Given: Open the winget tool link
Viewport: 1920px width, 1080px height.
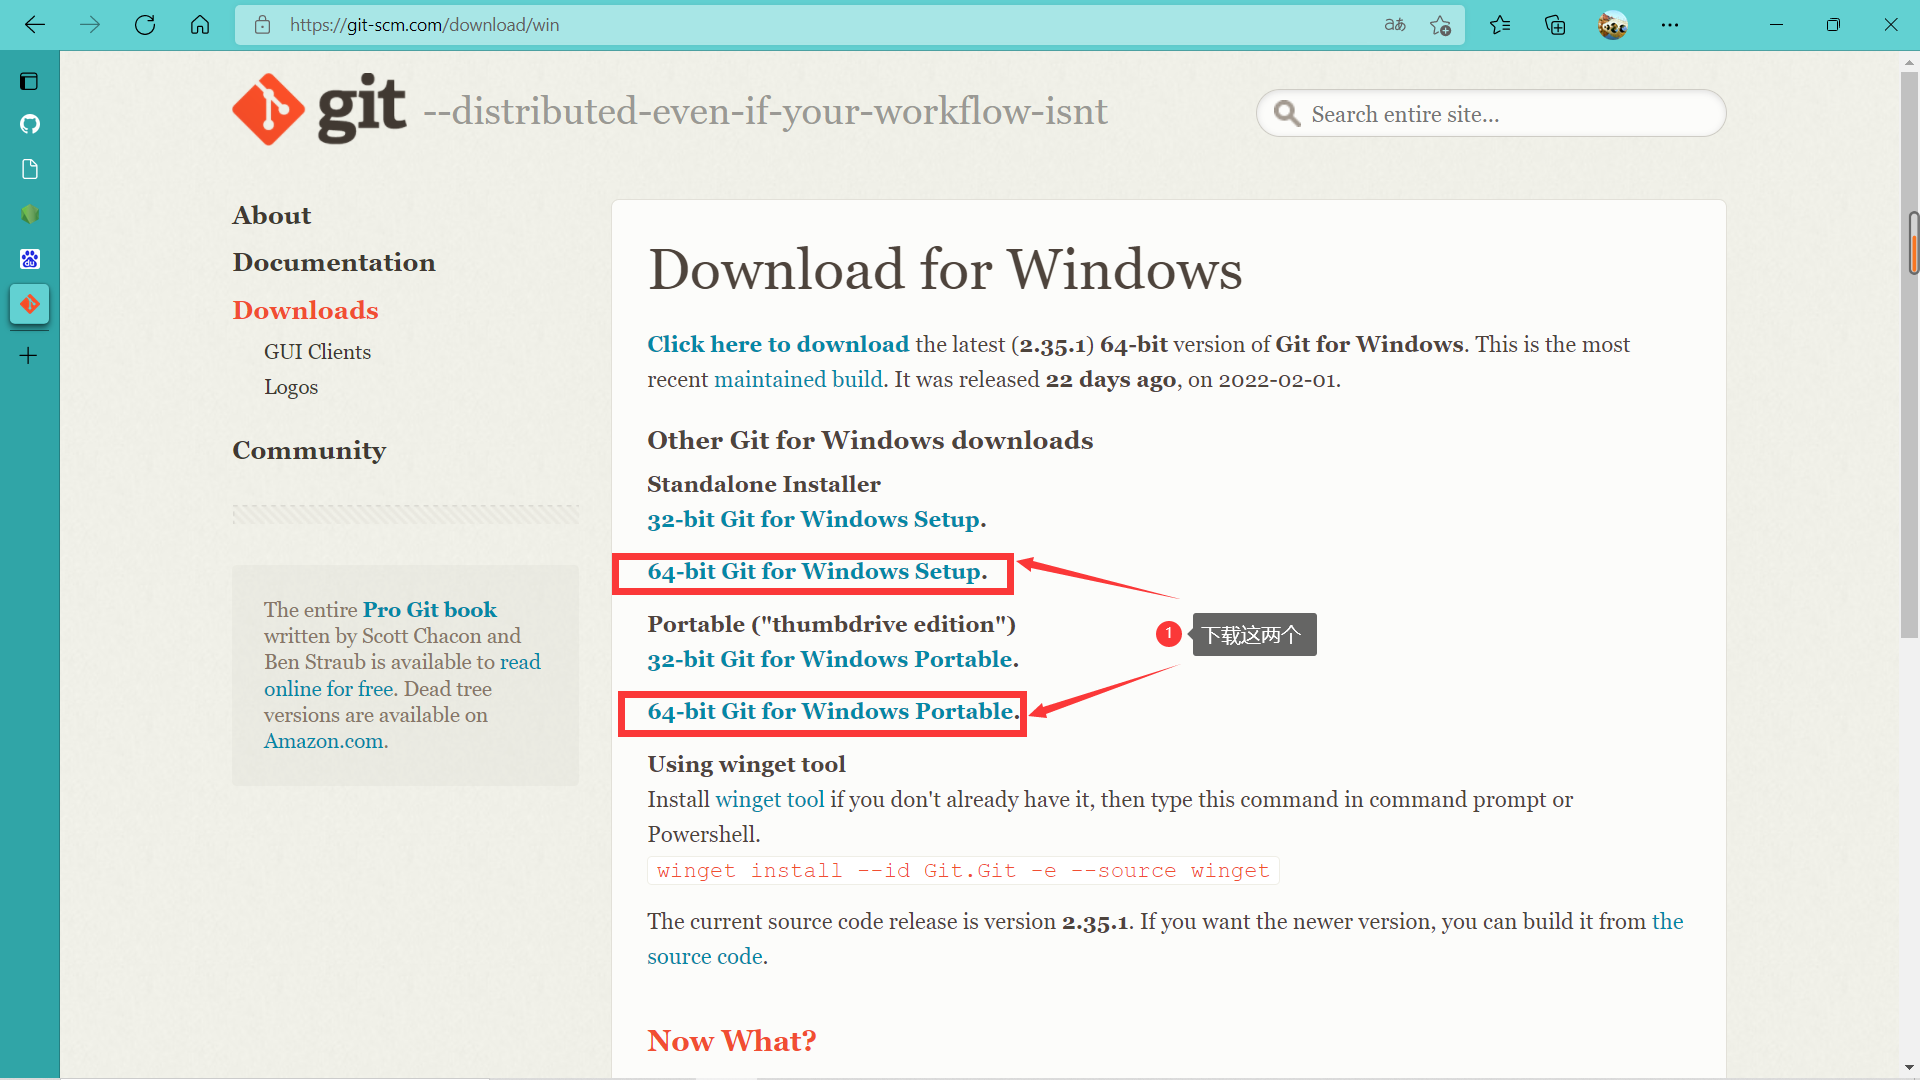Looking at the screenshot, I should click(770, 799).
